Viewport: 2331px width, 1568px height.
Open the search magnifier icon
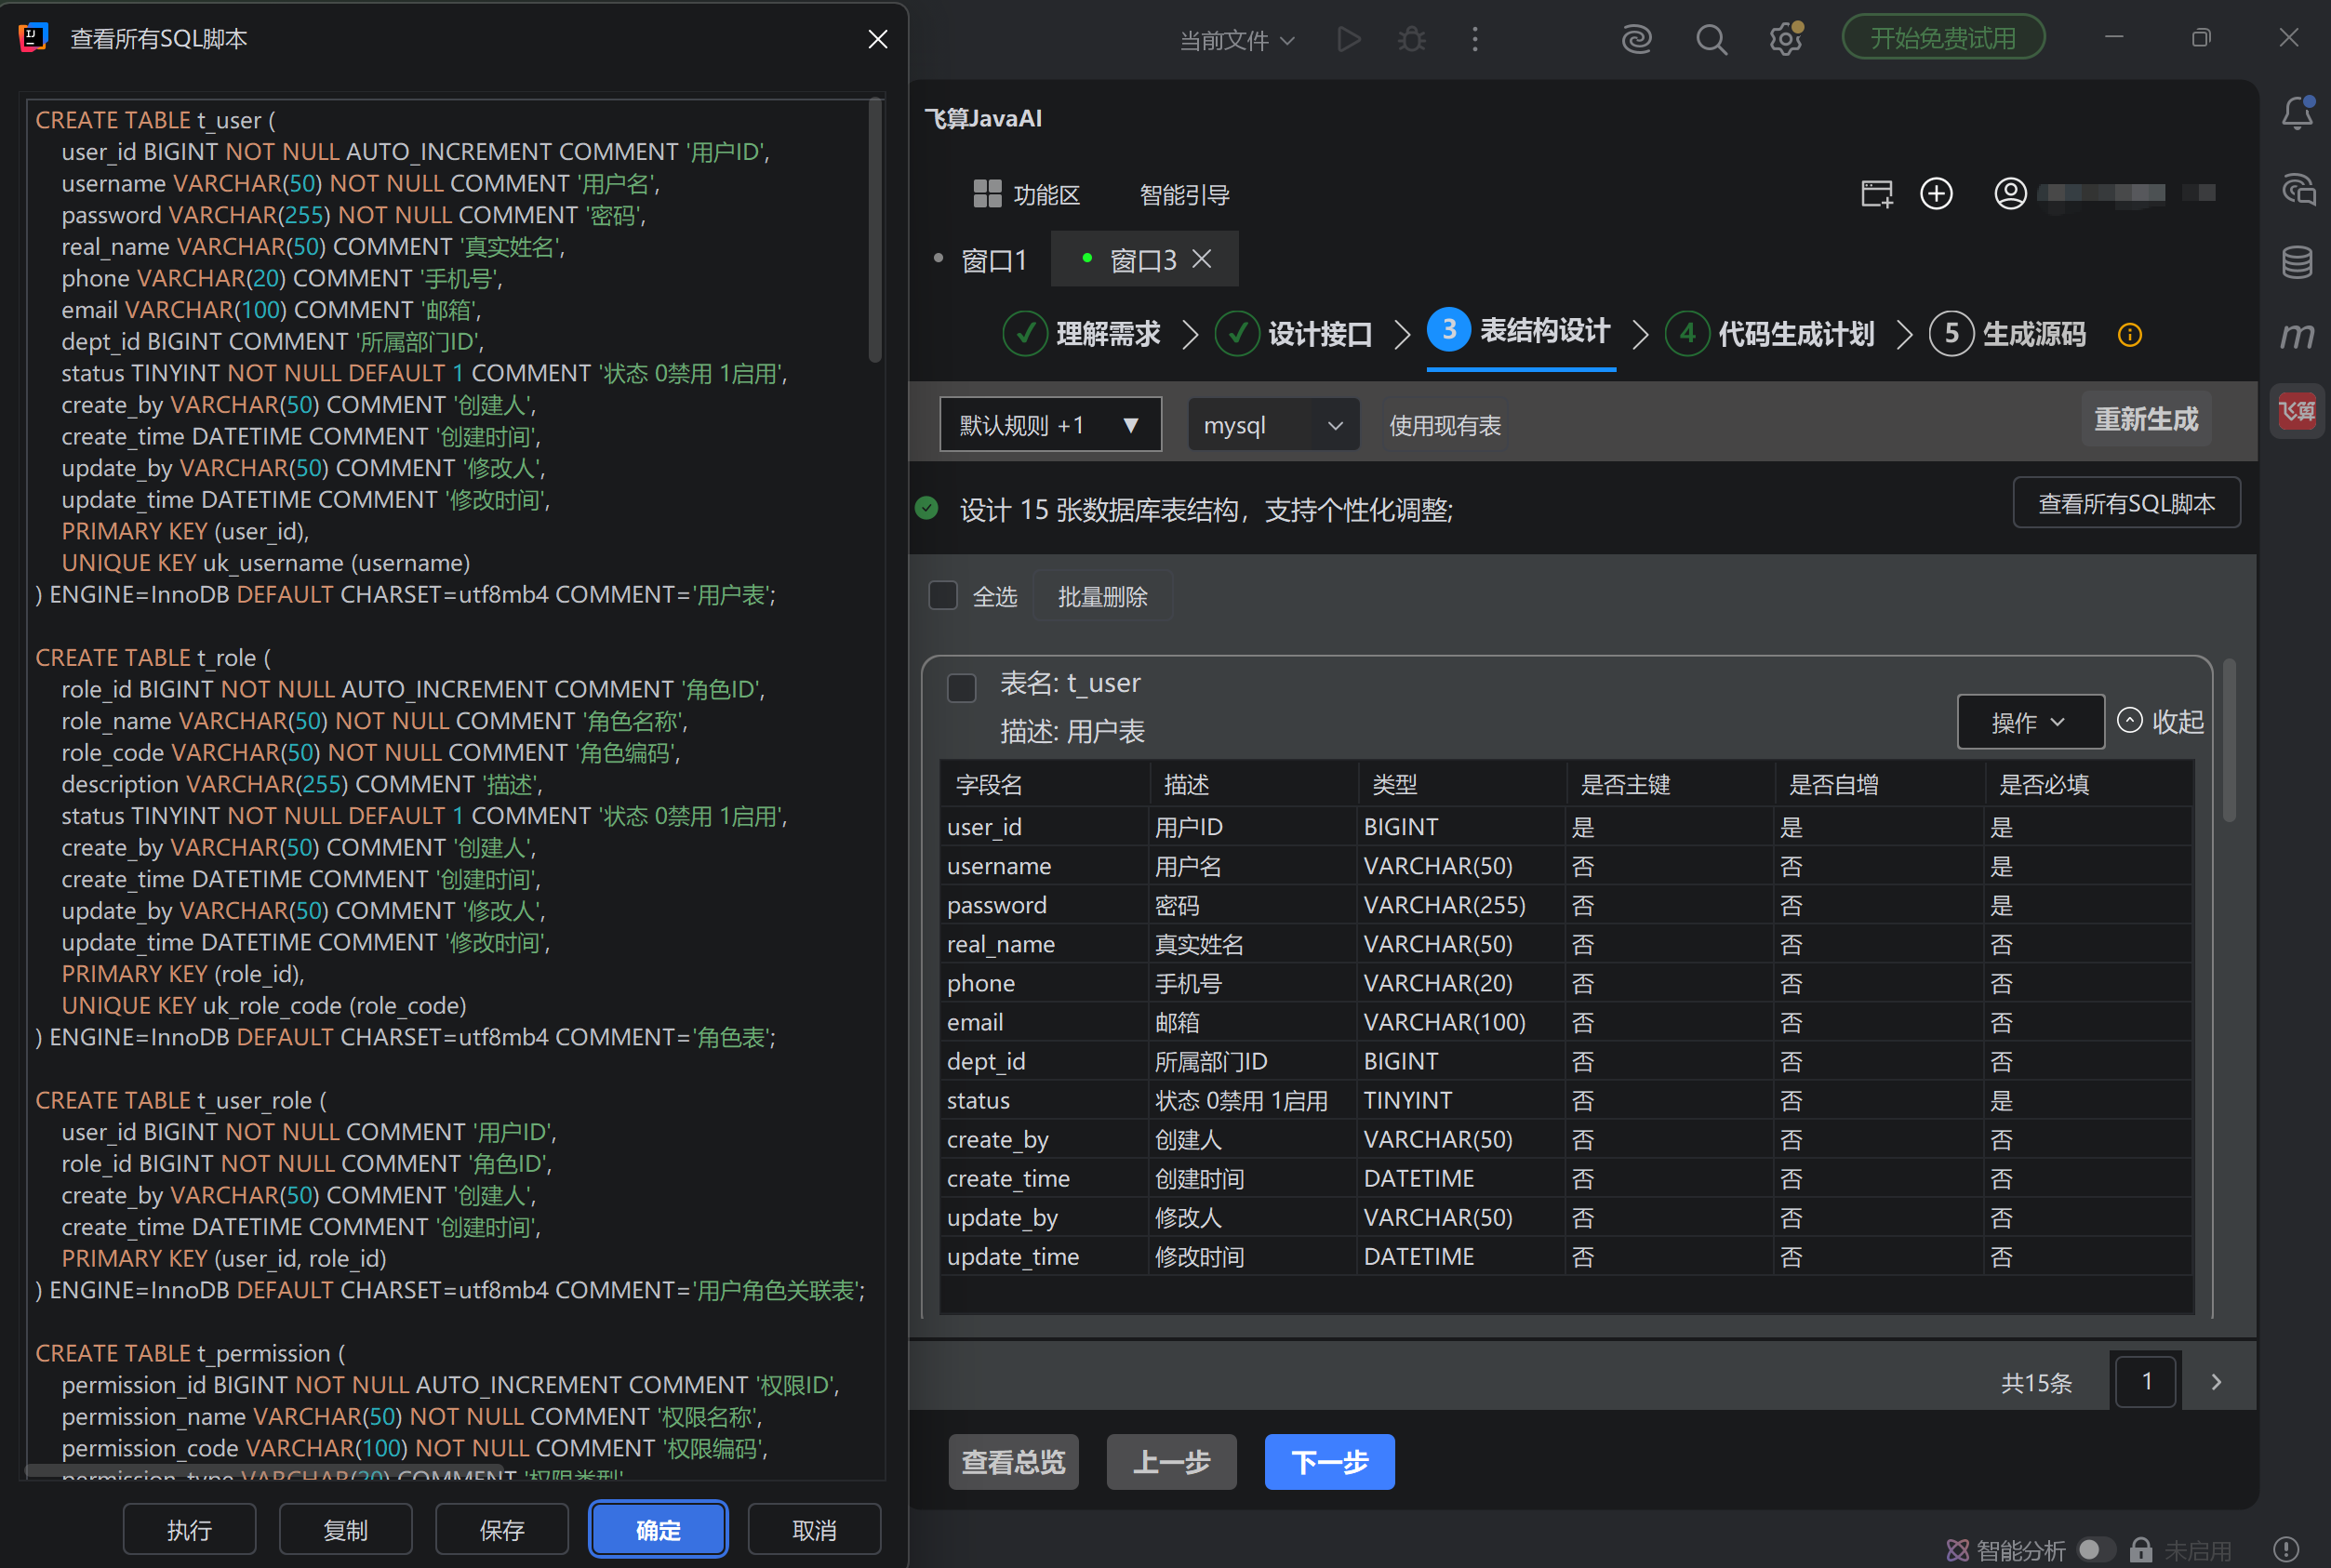pos(1711,39)
